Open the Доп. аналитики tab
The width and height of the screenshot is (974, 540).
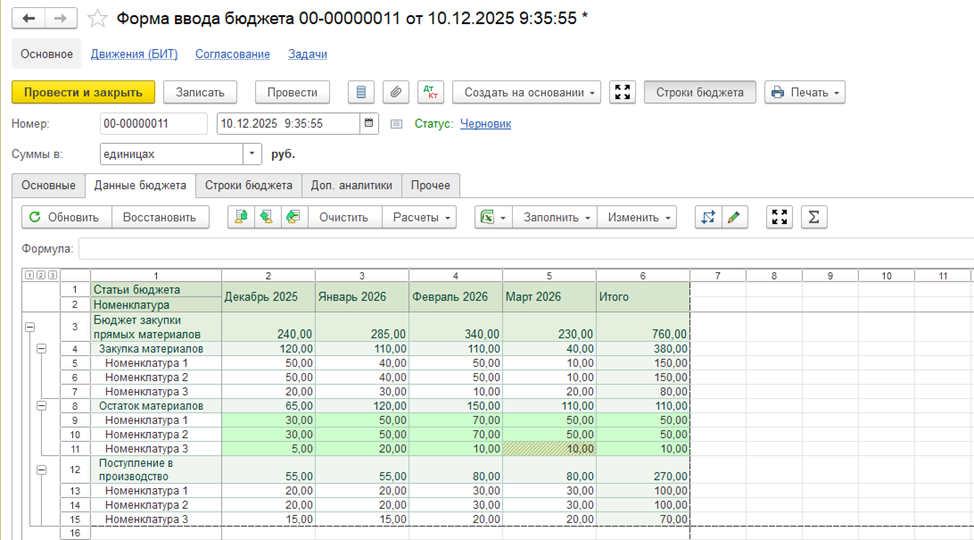(x=351, y=185)
